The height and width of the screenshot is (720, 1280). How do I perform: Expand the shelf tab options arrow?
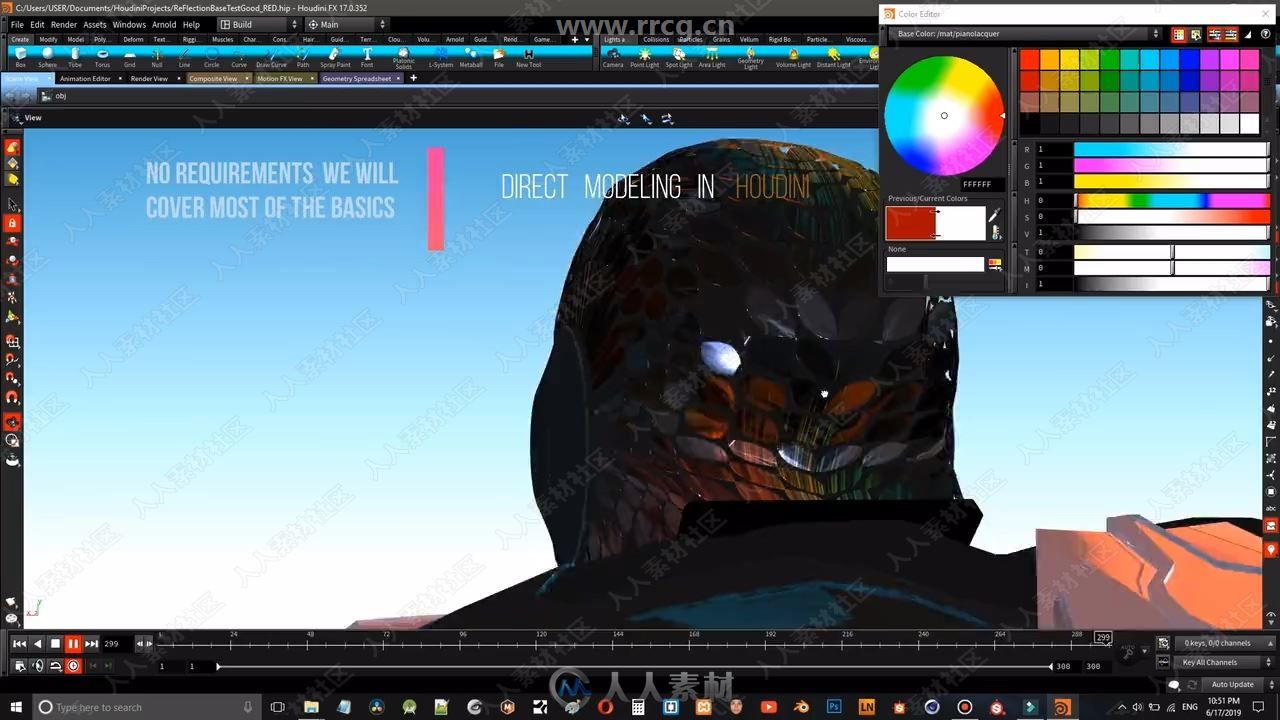pos(588,39)
